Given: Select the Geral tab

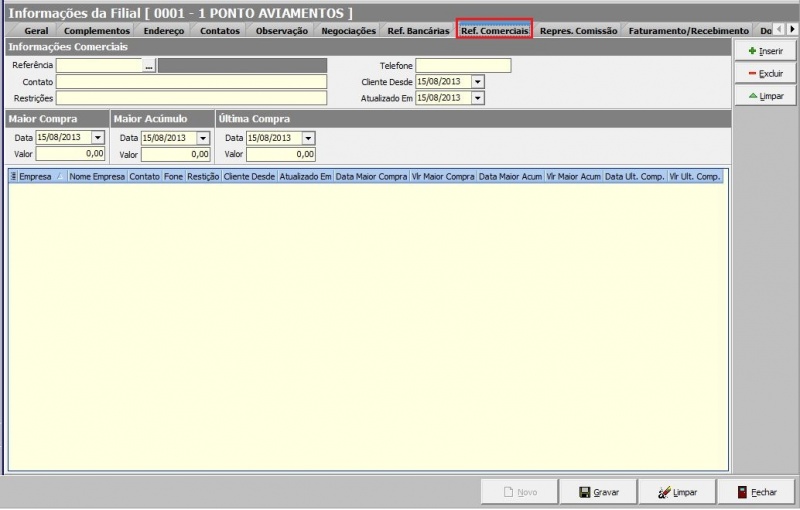Looking at the screenshot, I should click(x=35, y=31).
